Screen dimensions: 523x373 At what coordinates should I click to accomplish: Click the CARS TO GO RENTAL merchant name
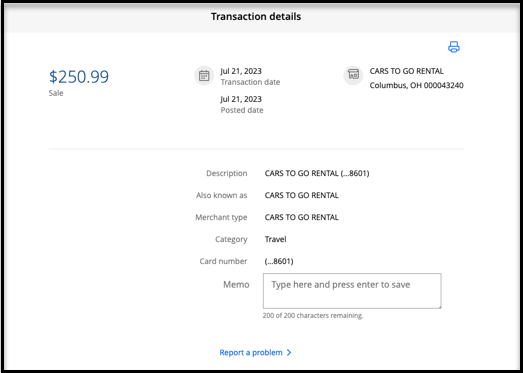(407, 71)
